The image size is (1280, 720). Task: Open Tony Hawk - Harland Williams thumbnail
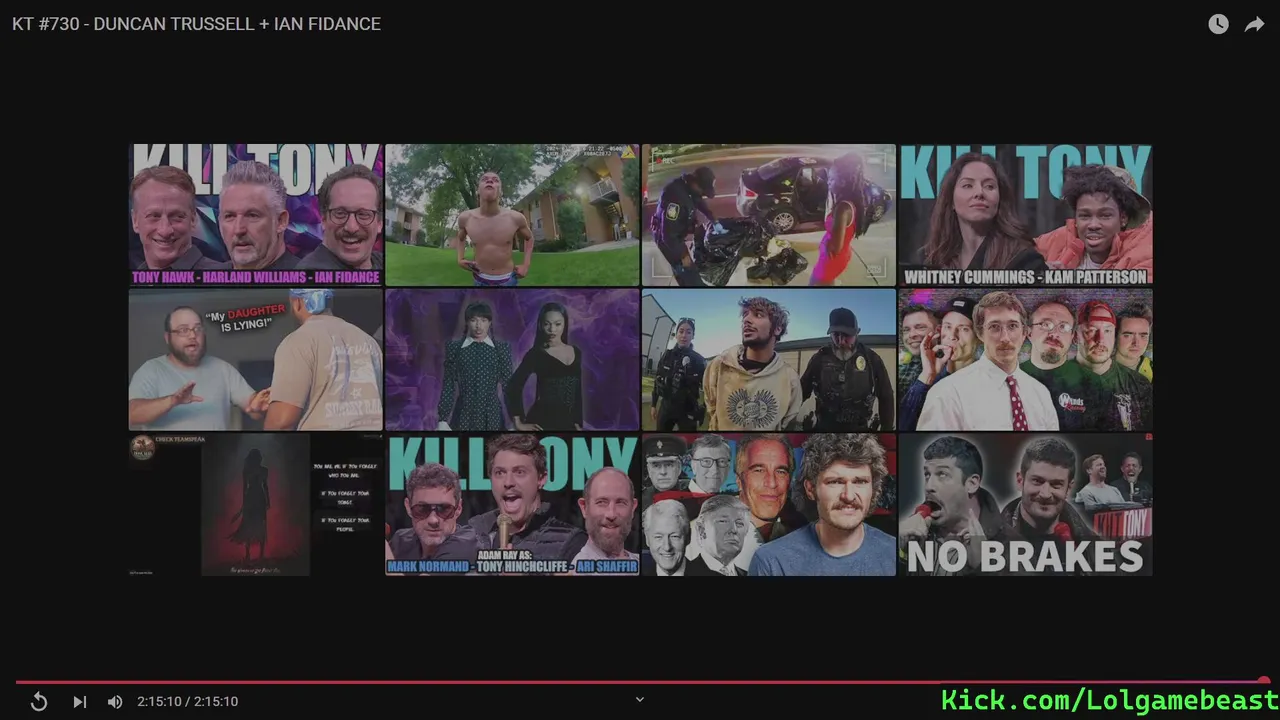point(255,215)
